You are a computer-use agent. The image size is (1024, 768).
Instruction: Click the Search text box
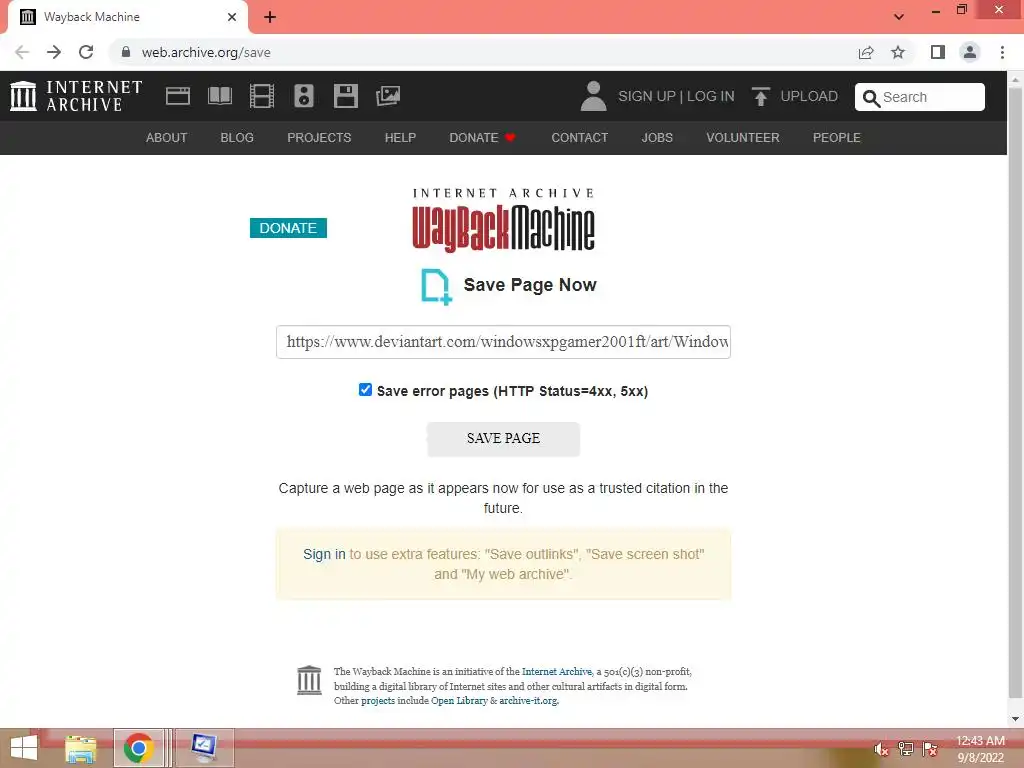tap(920, 97)
